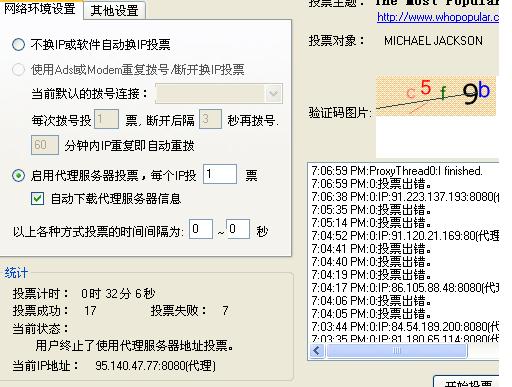Click the horizontal scrollbar thumb in log
512x387 pixels.
(397, 351)
